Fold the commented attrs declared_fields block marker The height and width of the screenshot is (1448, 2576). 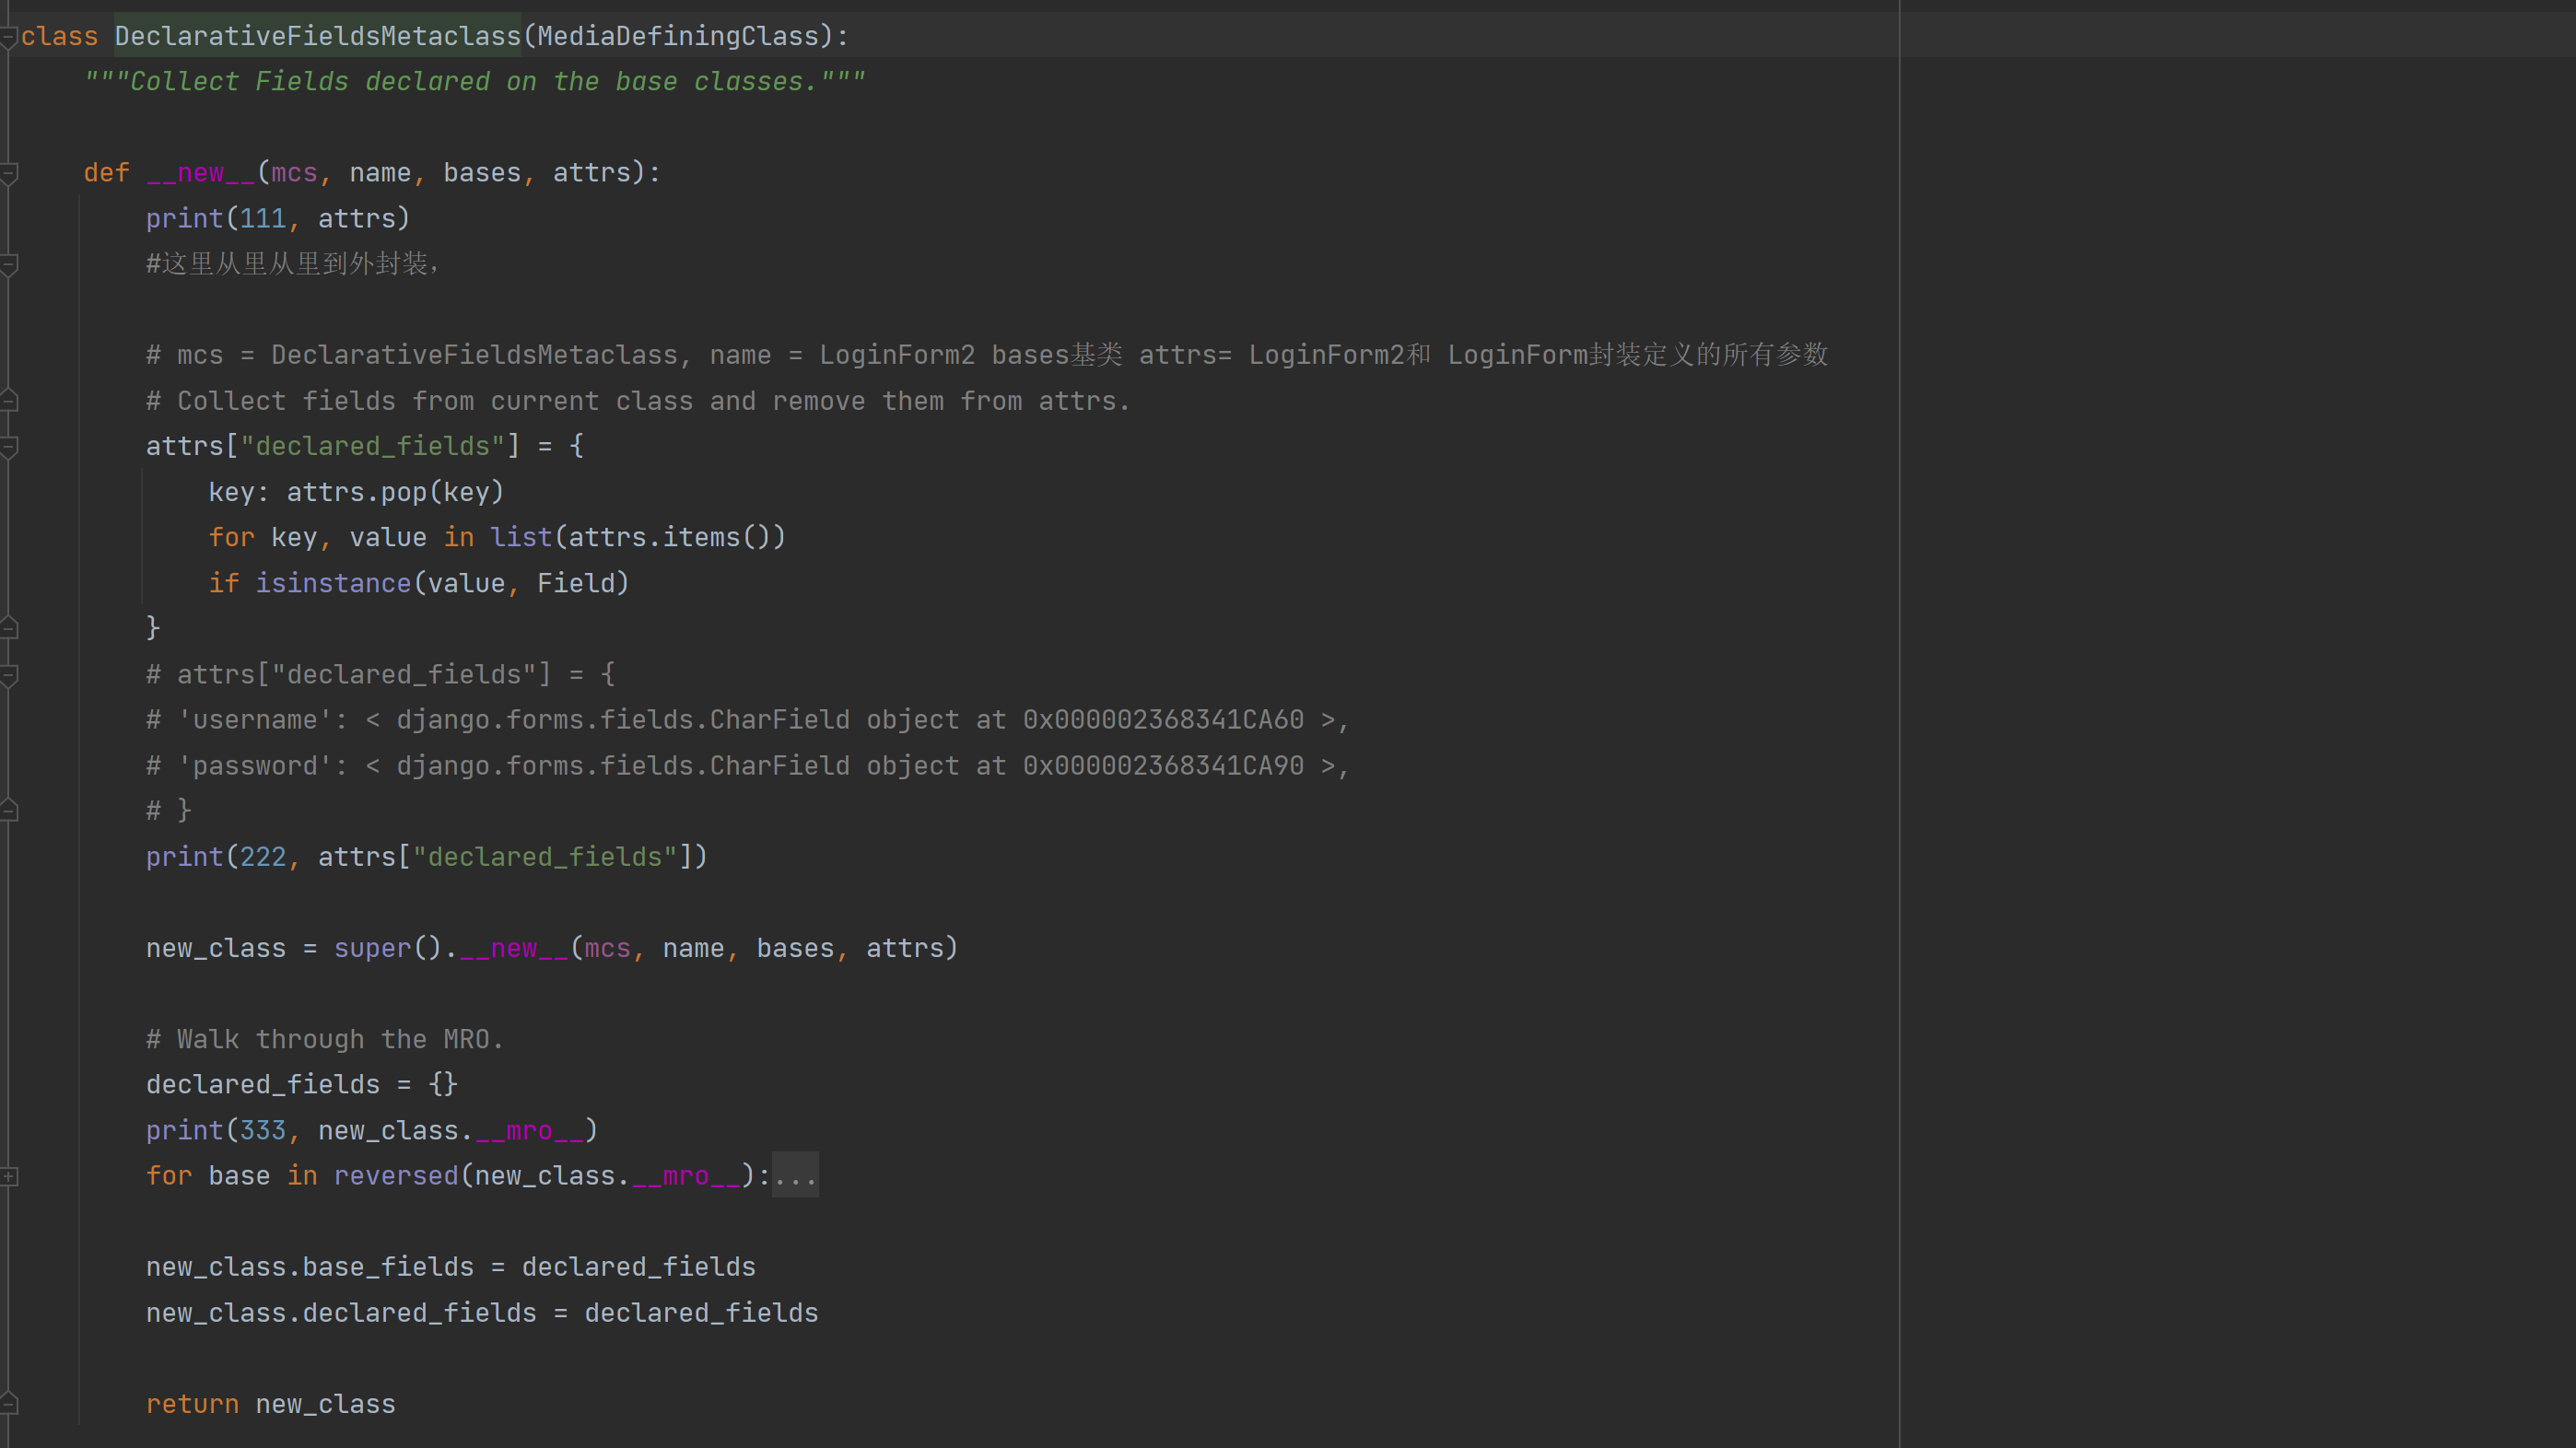click(x=9, y=675)
